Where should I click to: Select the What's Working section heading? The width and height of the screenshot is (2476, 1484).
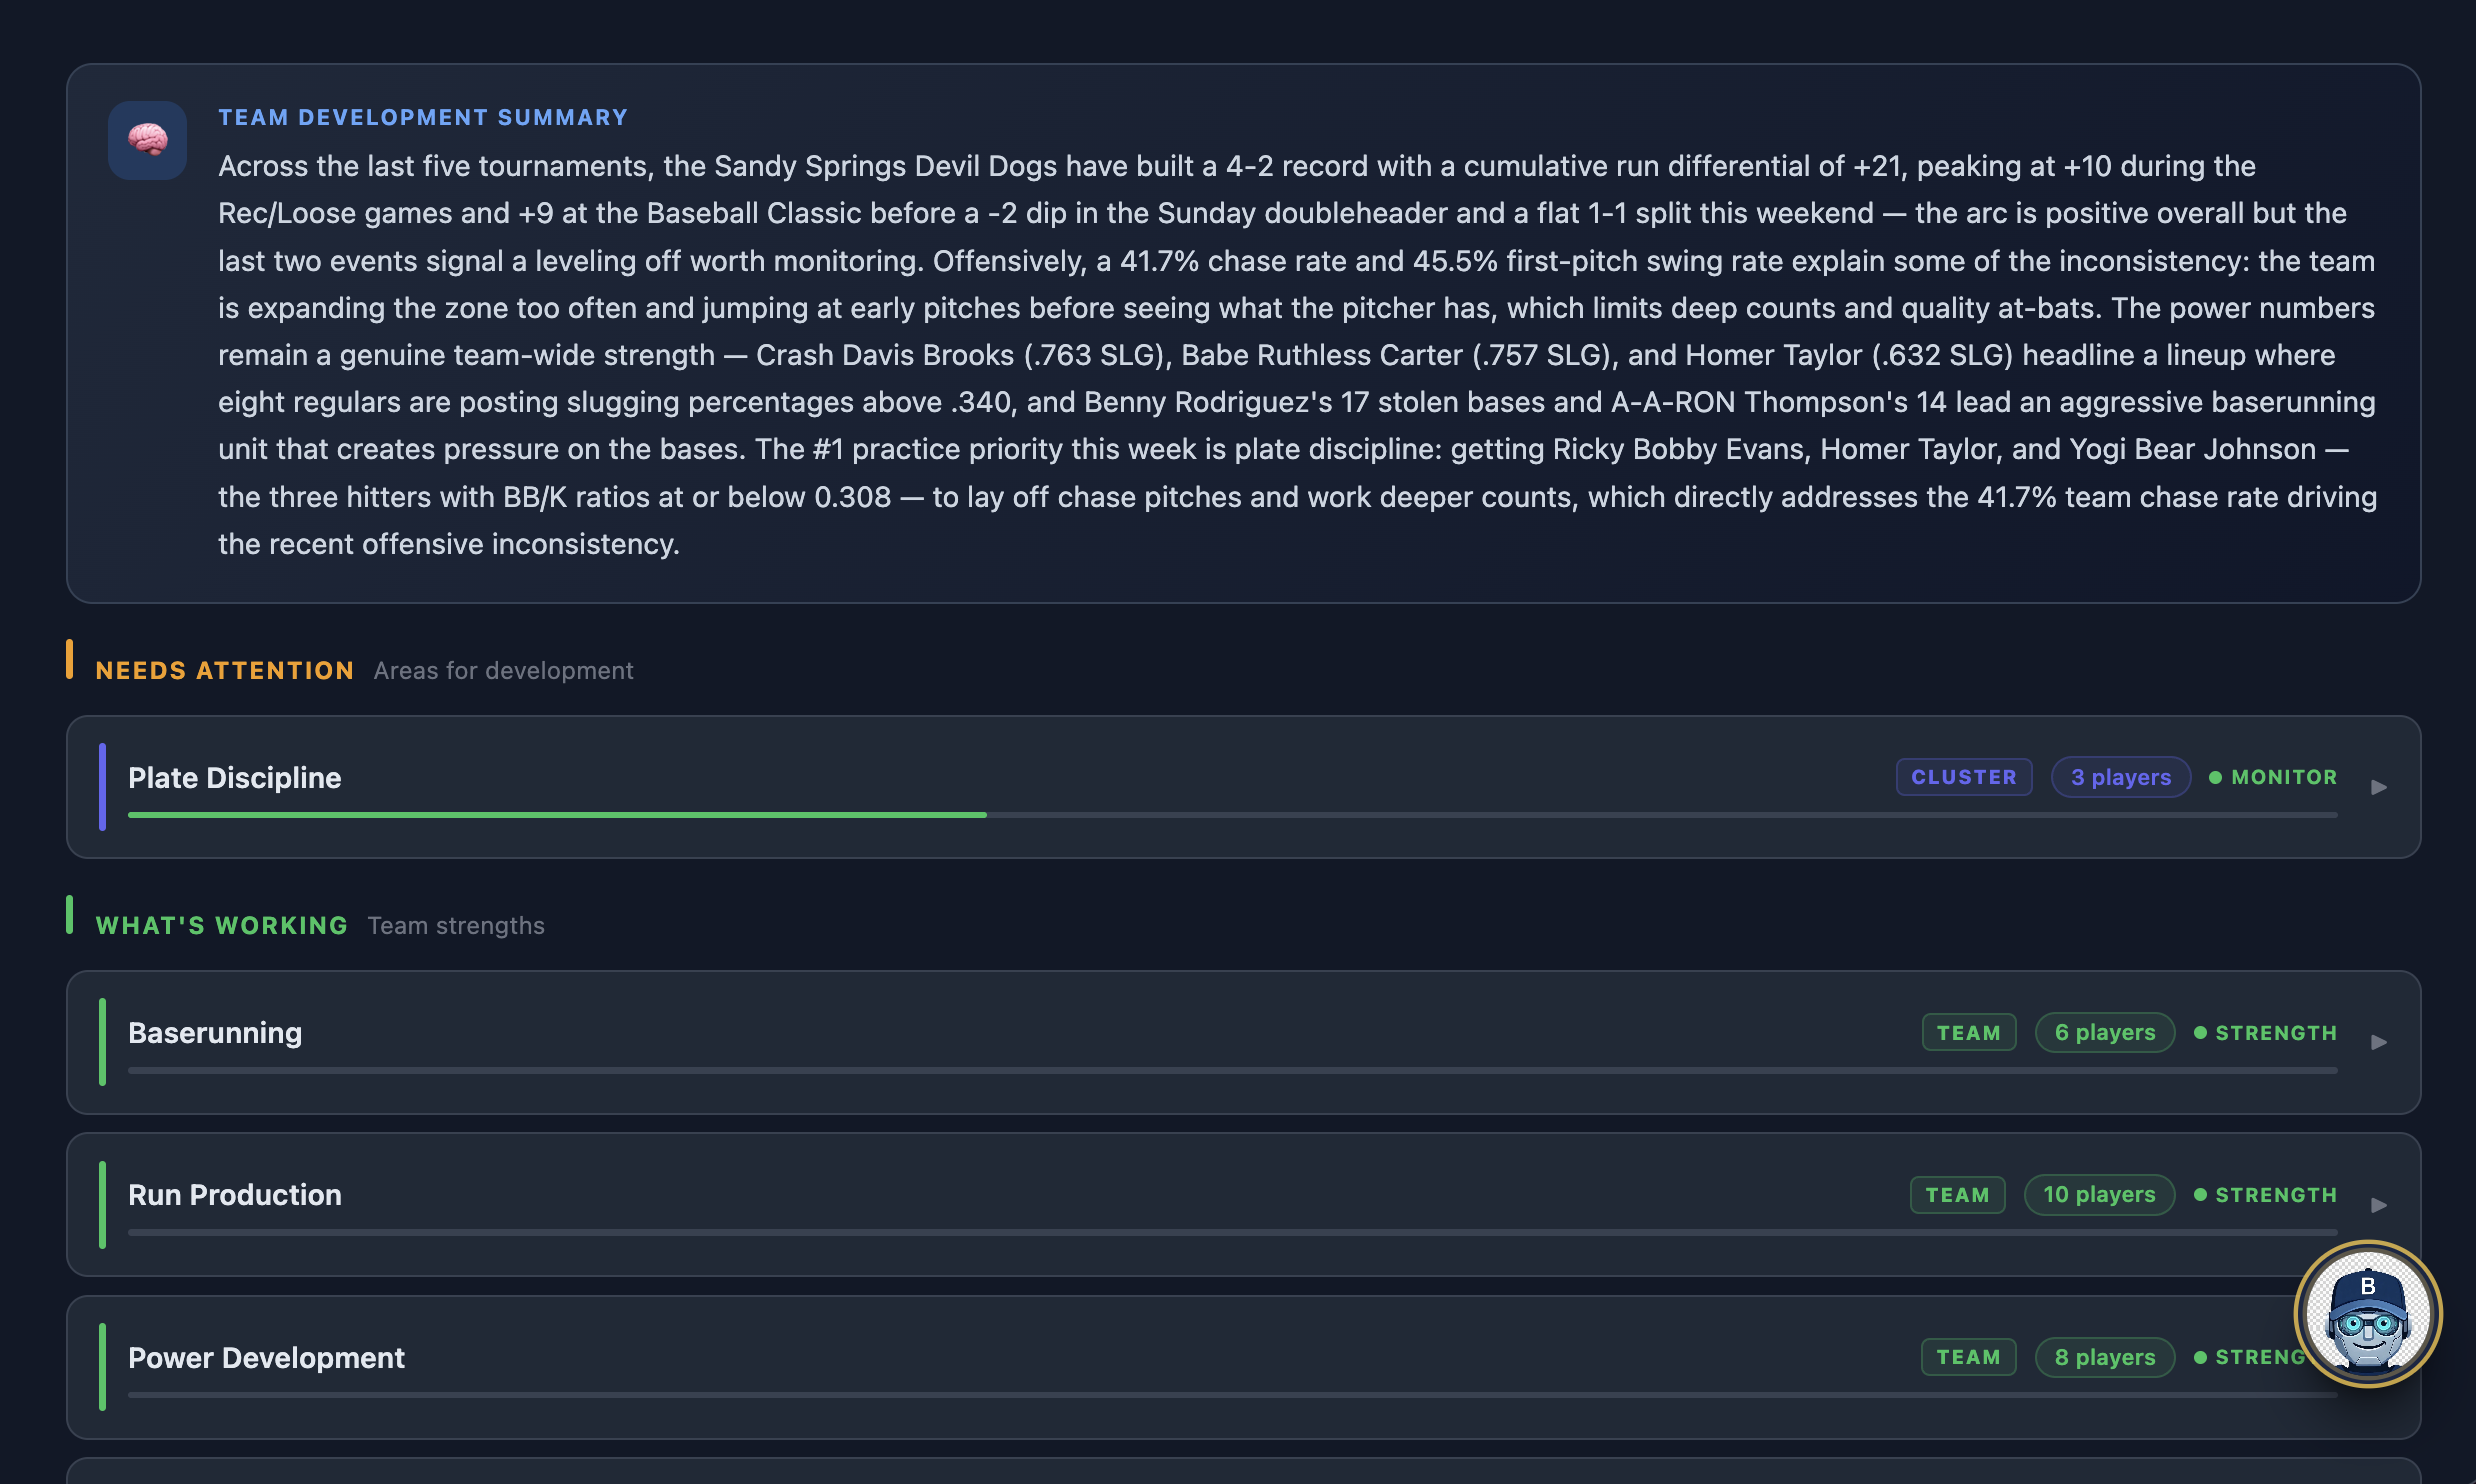221,925
